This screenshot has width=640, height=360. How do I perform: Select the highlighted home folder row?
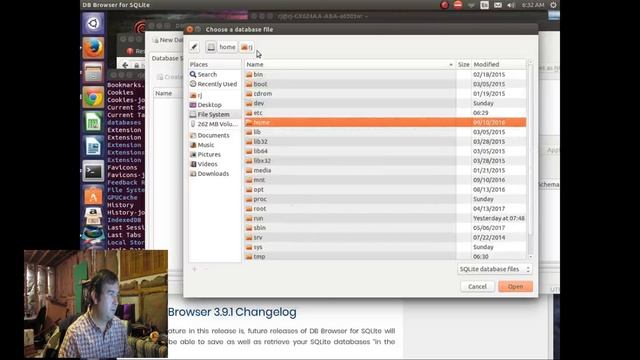[385, 122]
